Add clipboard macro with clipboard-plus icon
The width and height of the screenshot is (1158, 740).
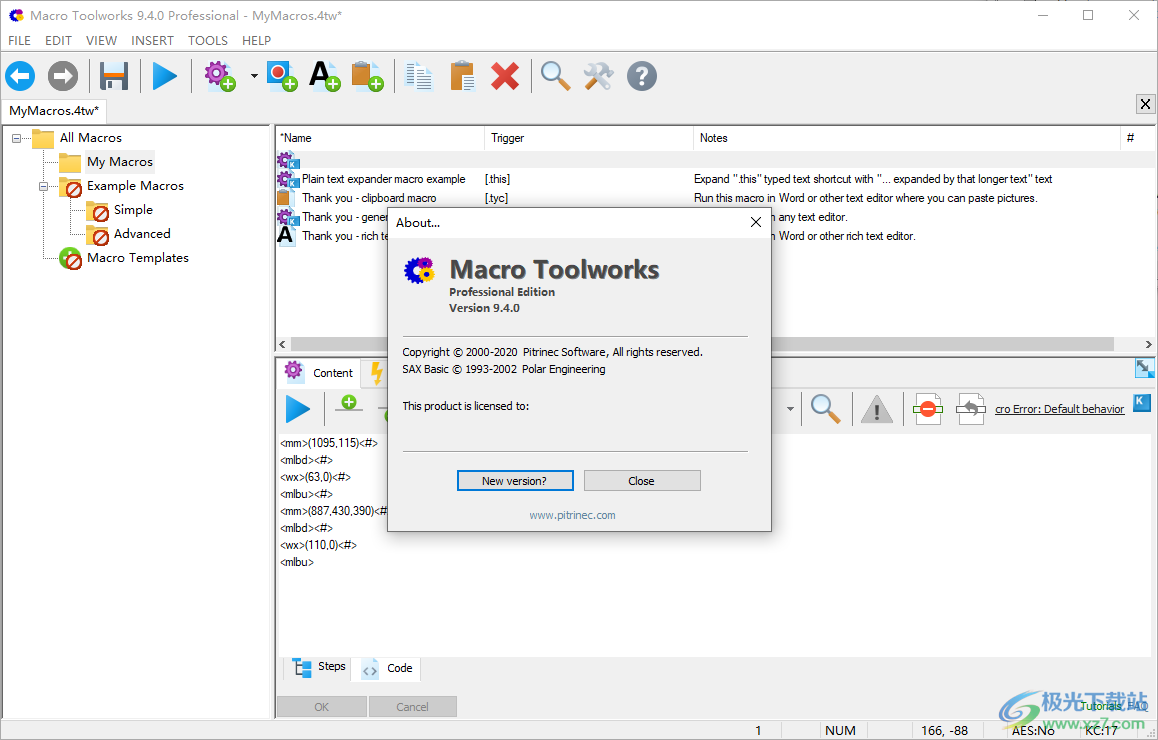point(367,76)
